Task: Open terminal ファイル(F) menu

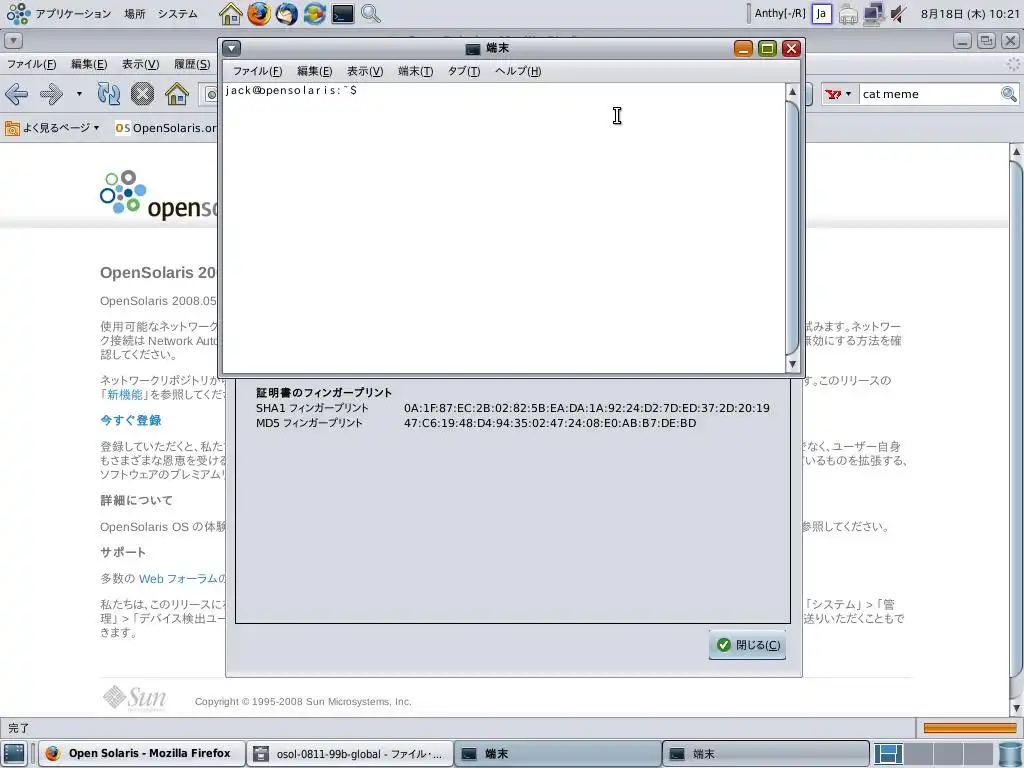Action: point(257,71)
